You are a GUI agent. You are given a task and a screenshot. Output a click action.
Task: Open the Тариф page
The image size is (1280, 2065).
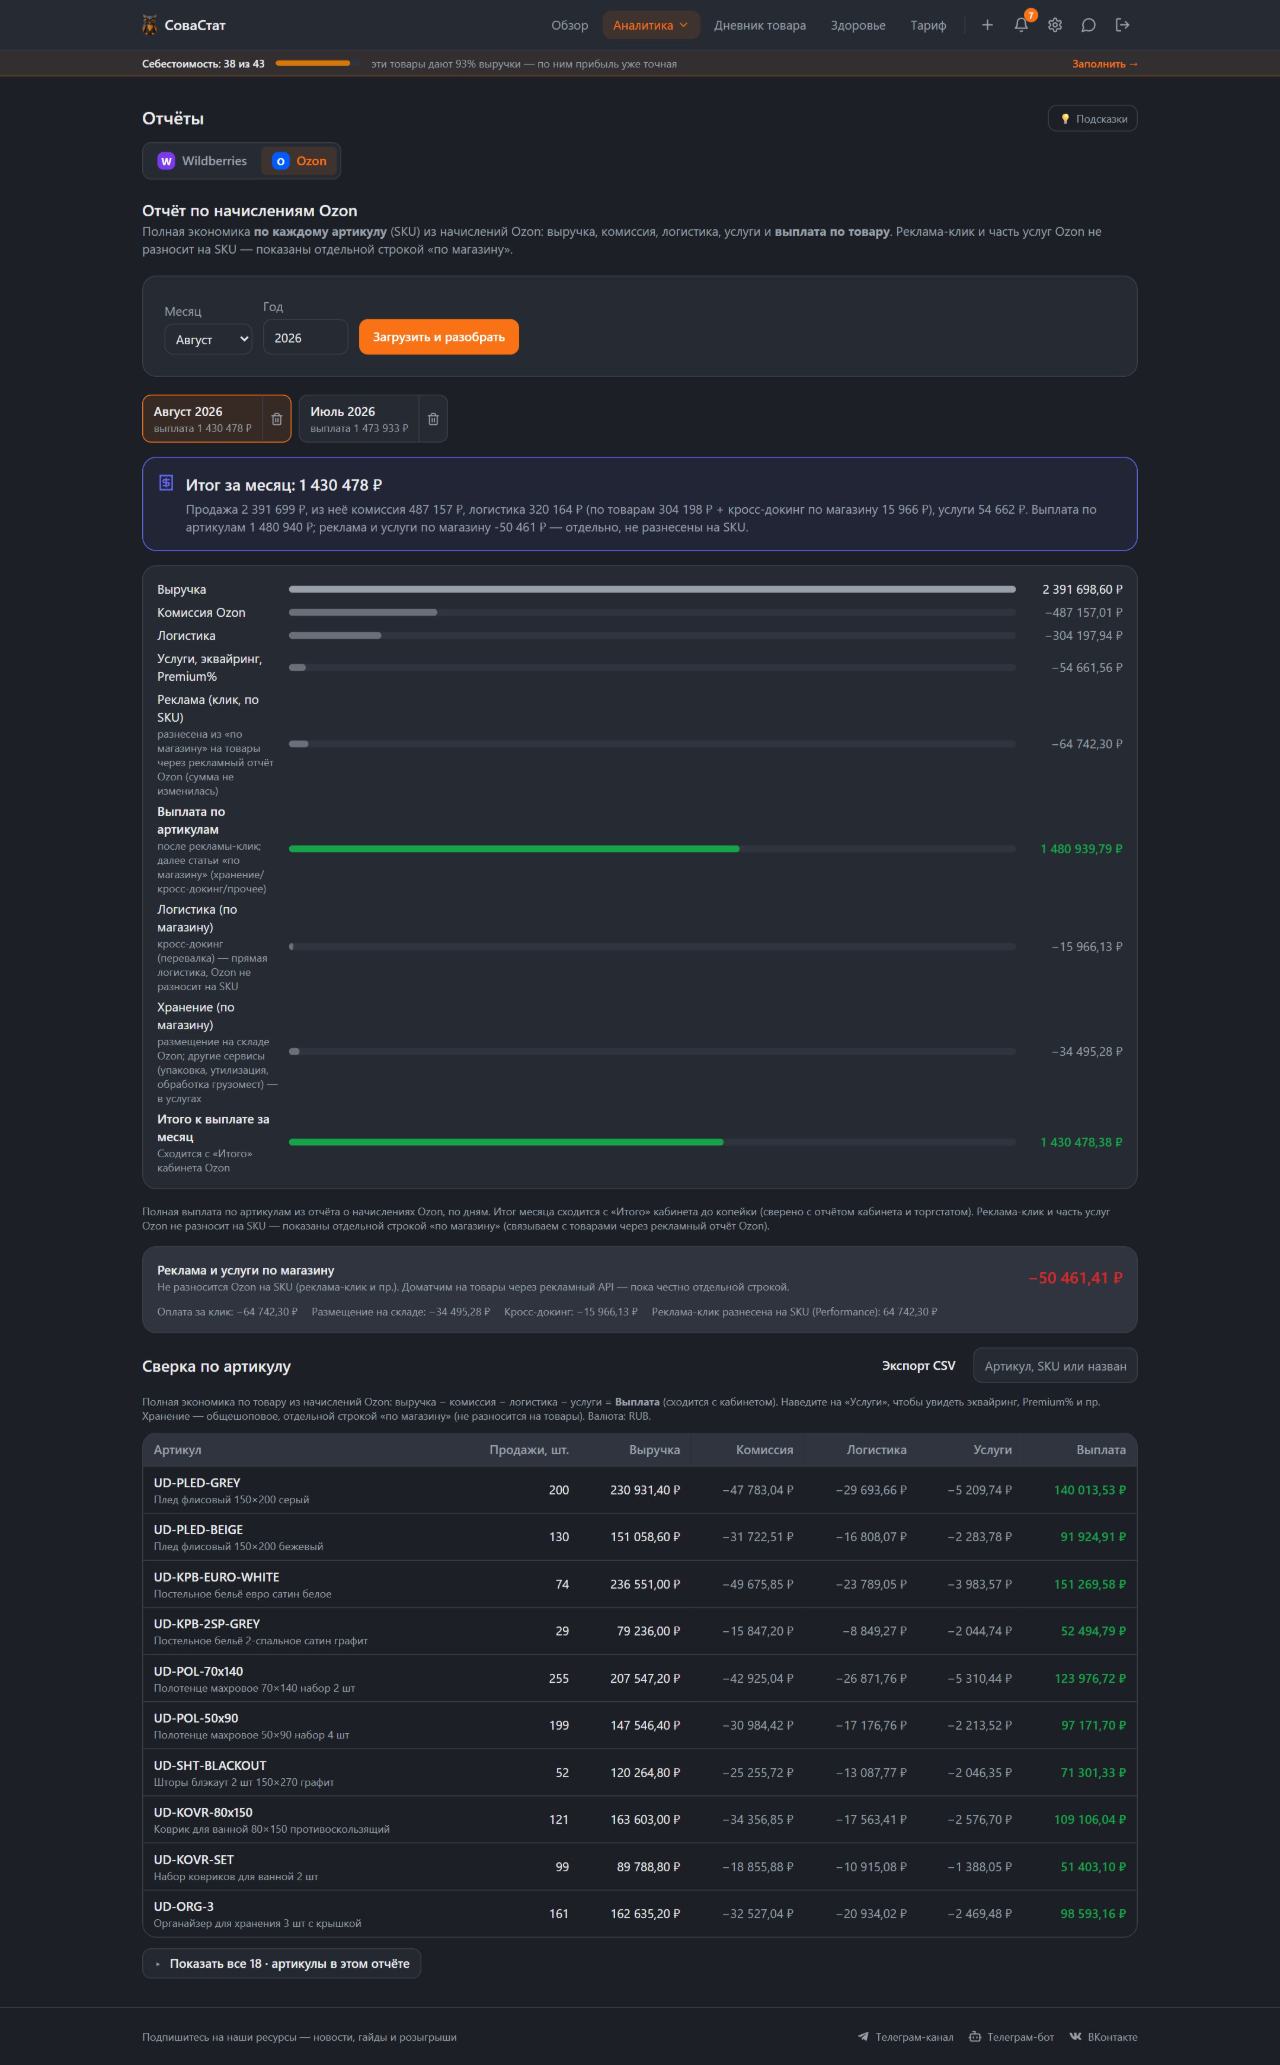pos(928,25)
